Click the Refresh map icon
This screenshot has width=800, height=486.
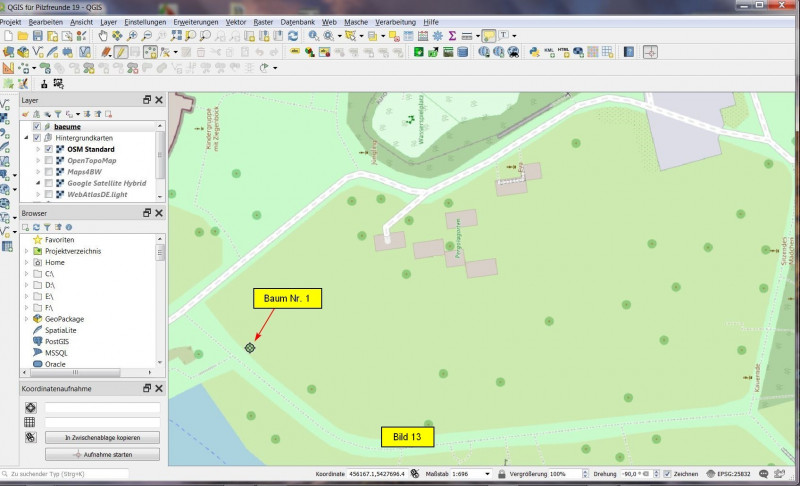coord(292,36)
